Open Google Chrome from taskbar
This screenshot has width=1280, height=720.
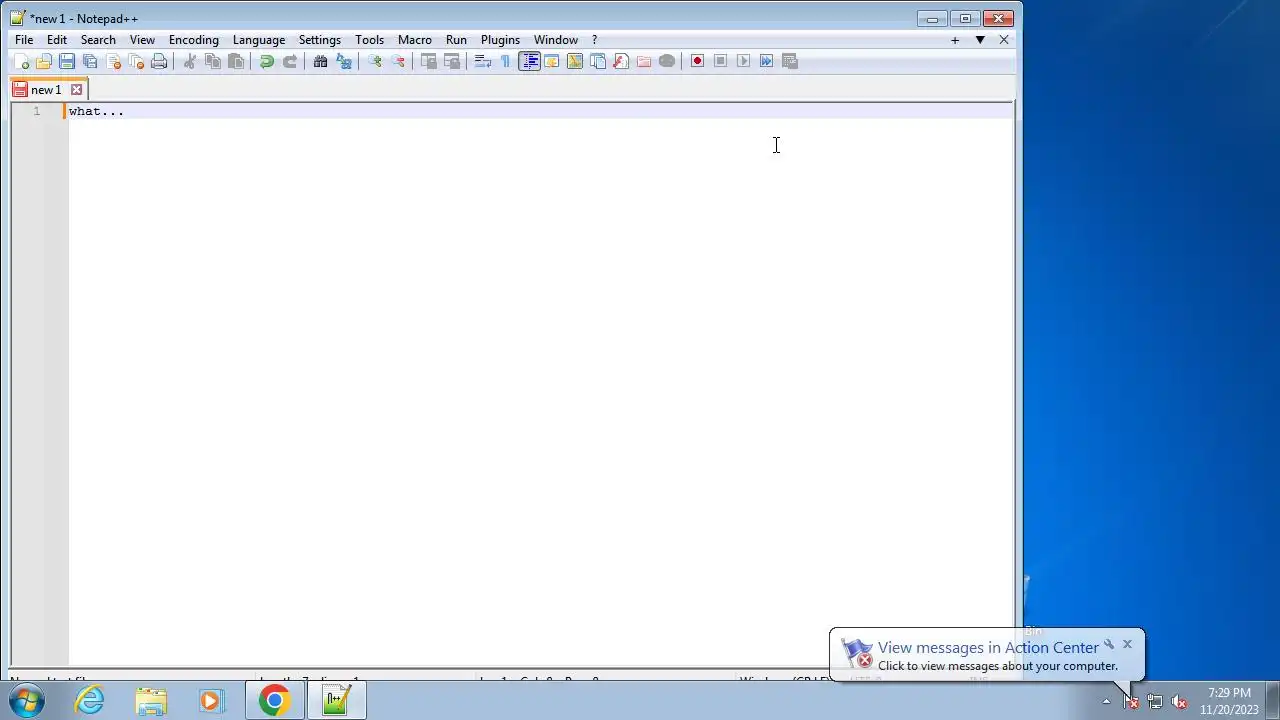(274, 701)
